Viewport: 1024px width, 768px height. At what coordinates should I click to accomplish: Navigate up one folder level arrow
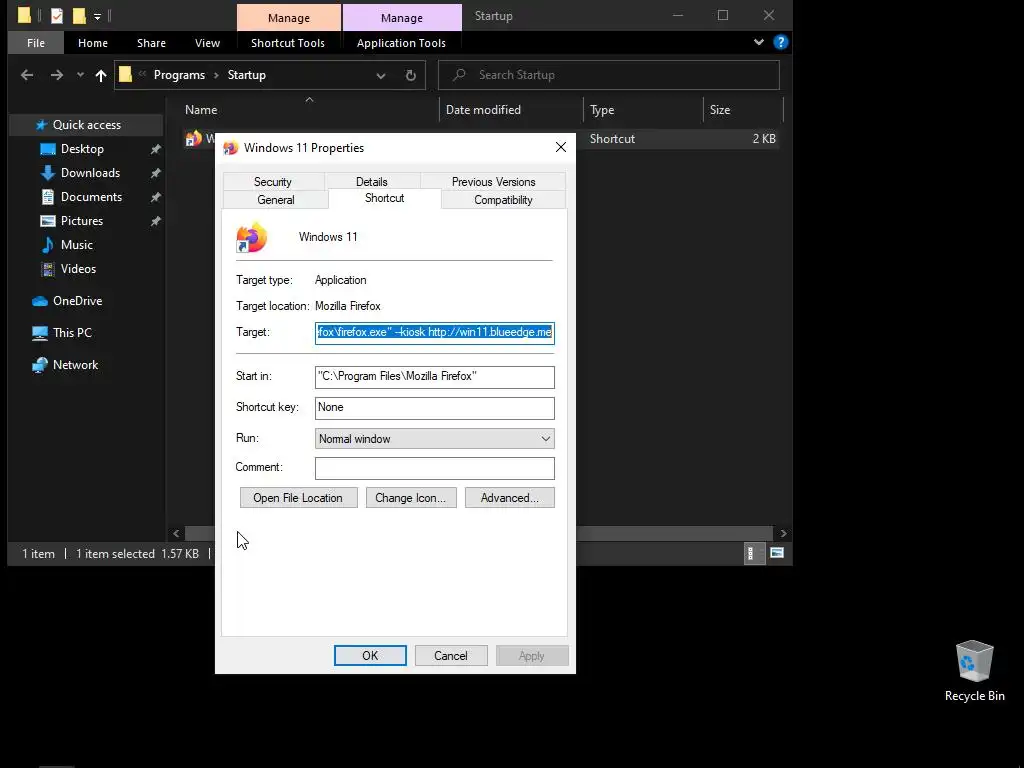coord(101,75)
